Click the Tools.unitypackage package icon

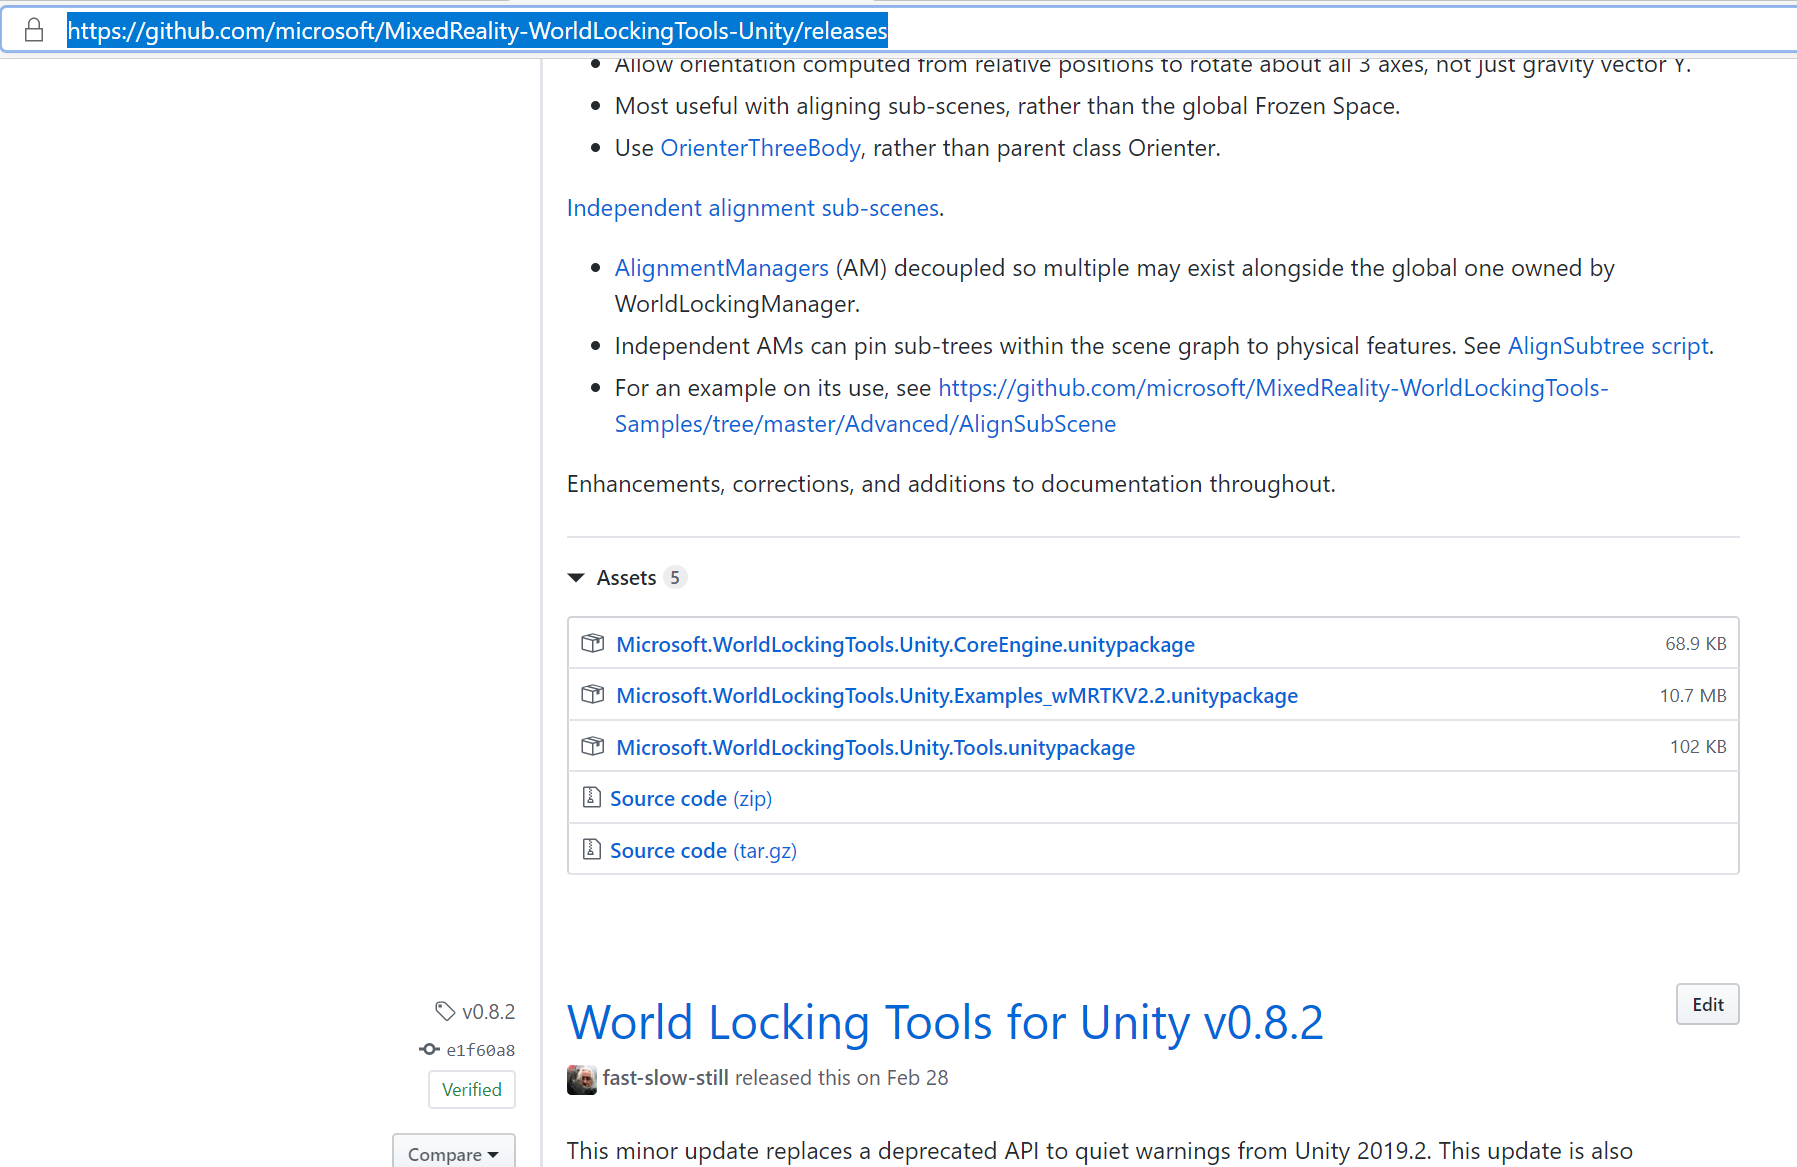(593, 746)
